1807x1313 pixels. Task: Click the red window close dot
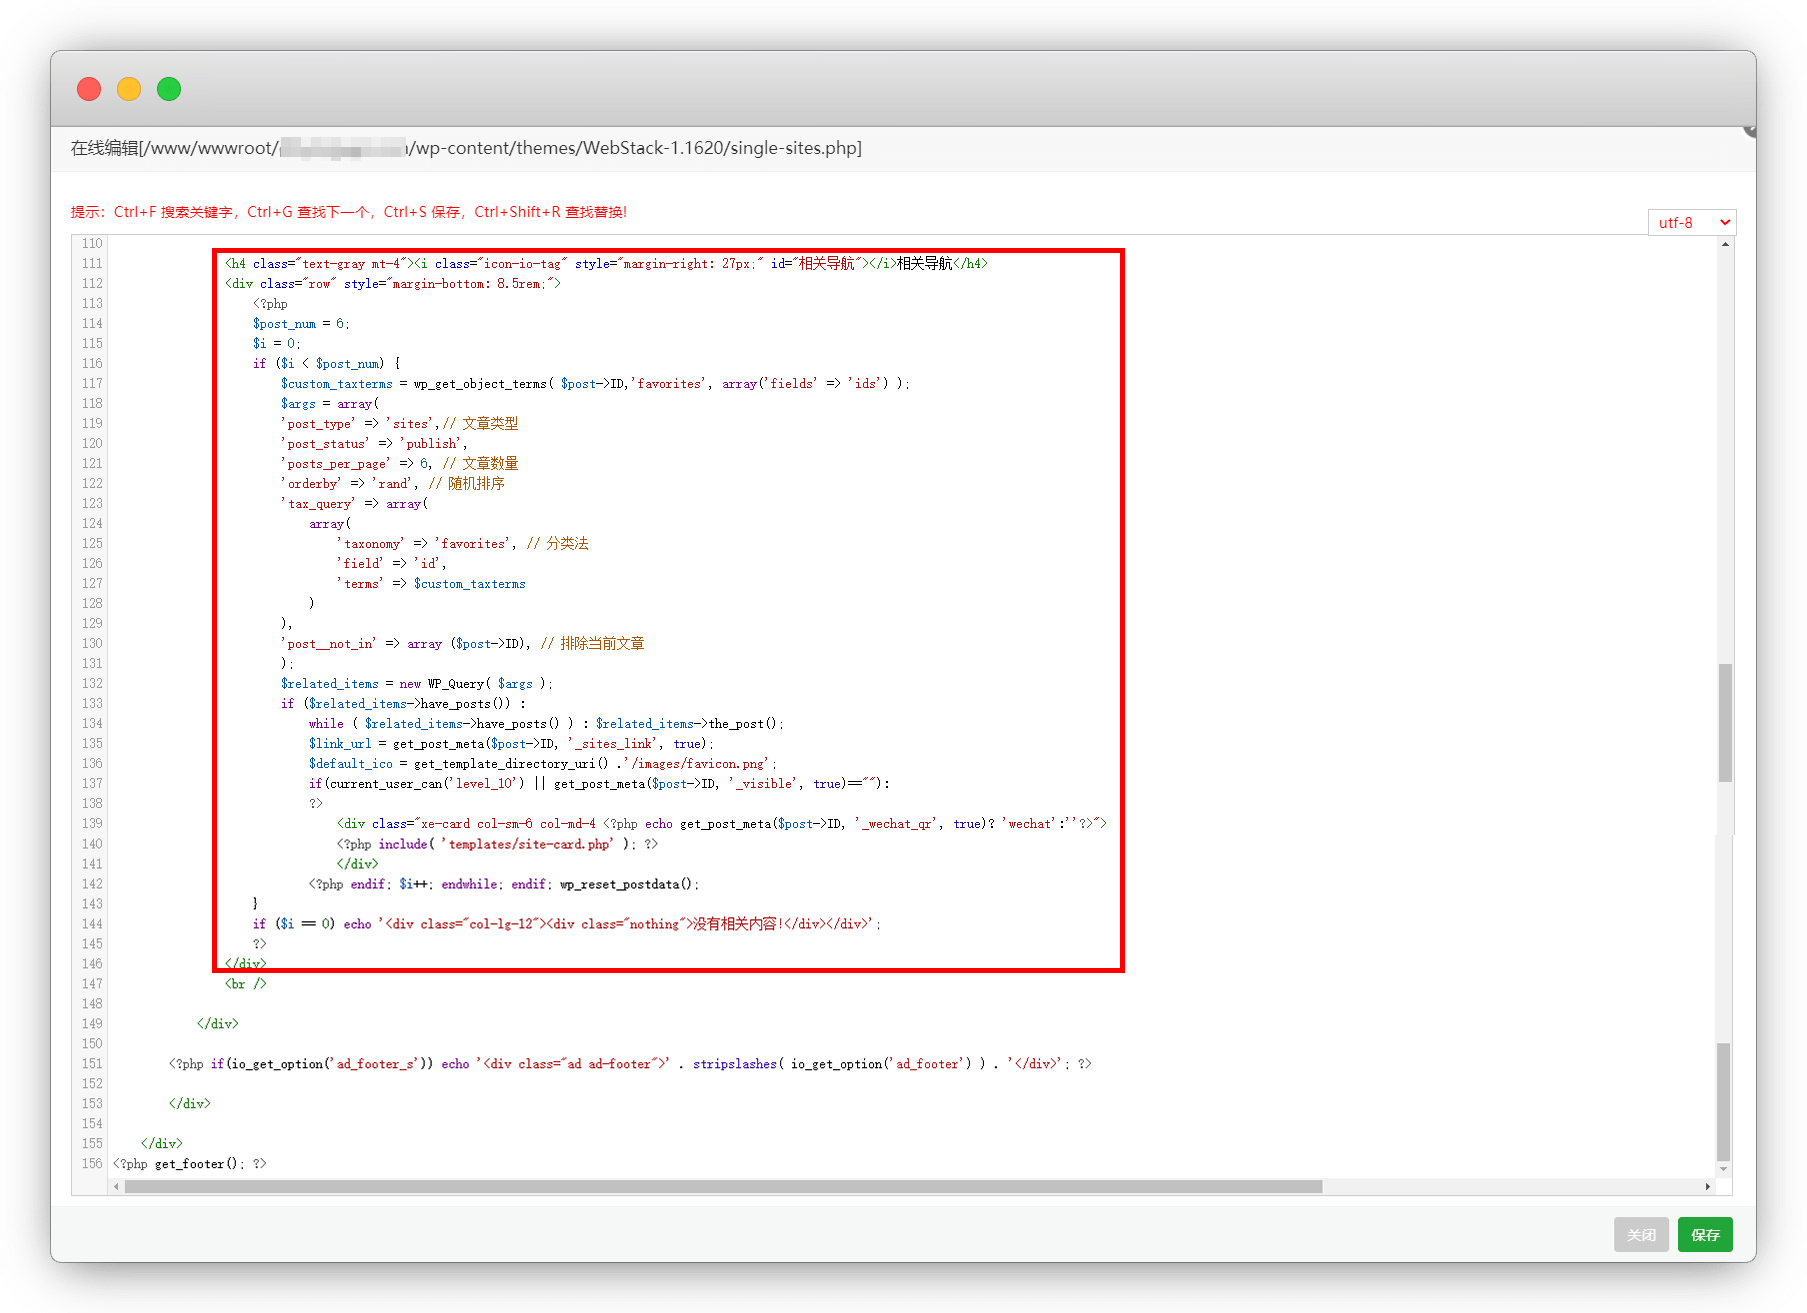tap(89, 89)
